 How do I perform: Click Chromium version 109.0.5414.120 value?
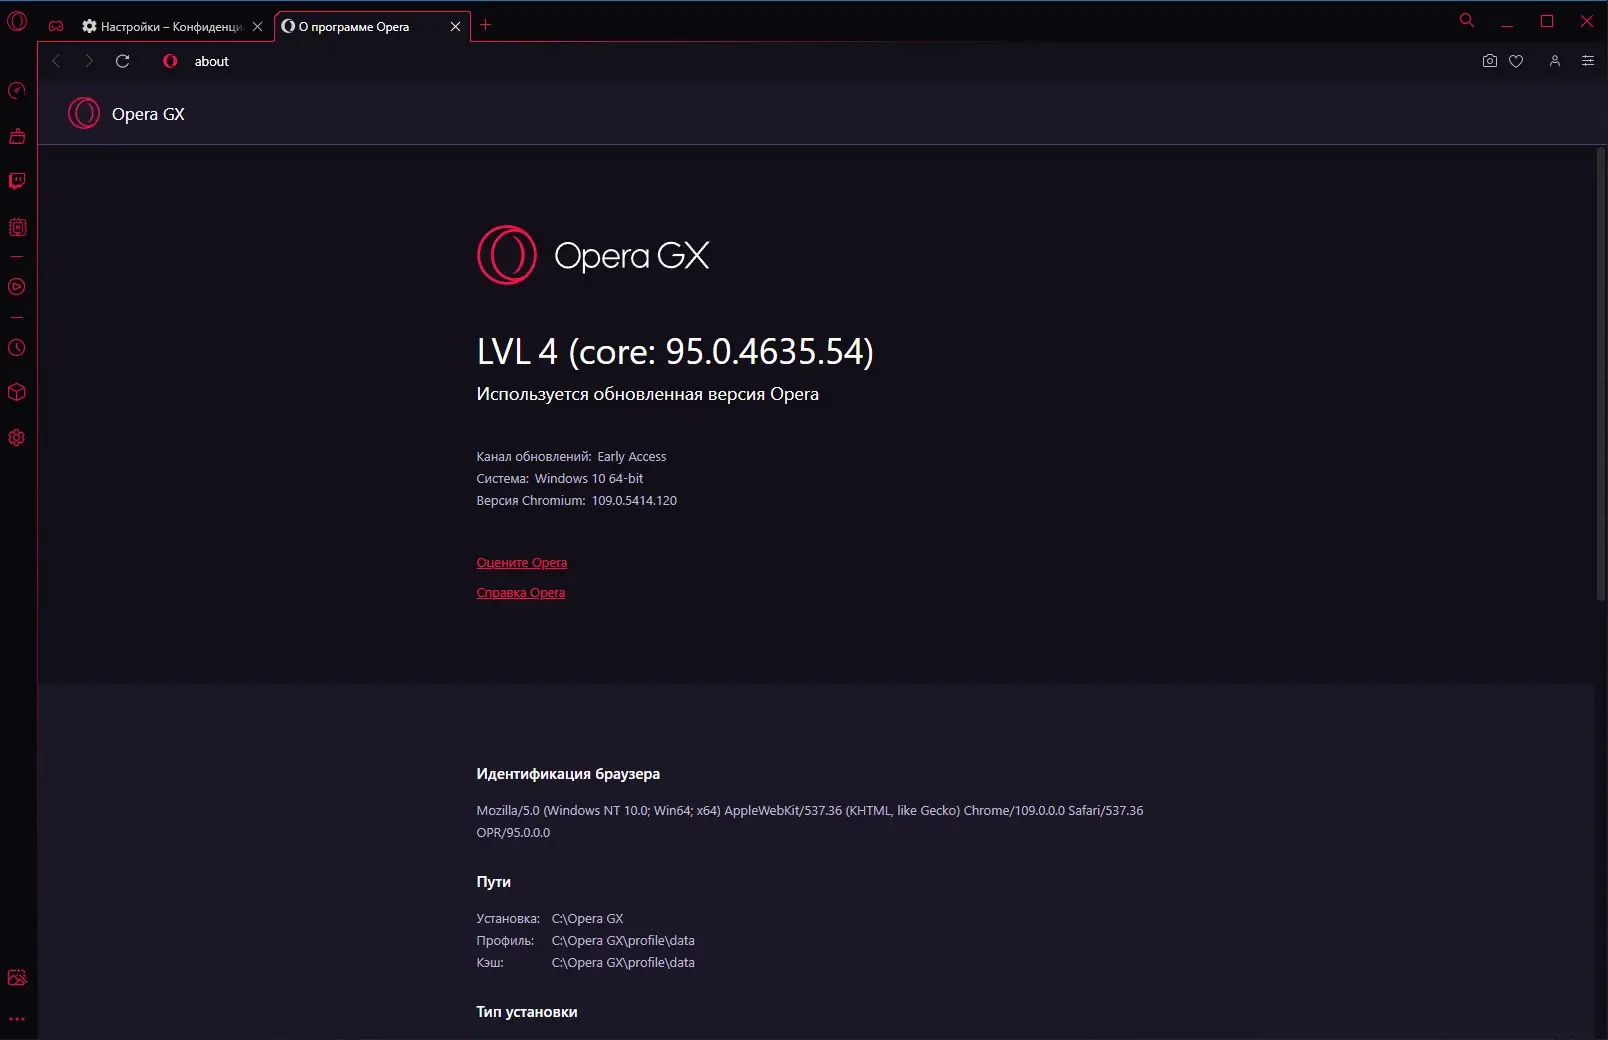tap(634, 501)
